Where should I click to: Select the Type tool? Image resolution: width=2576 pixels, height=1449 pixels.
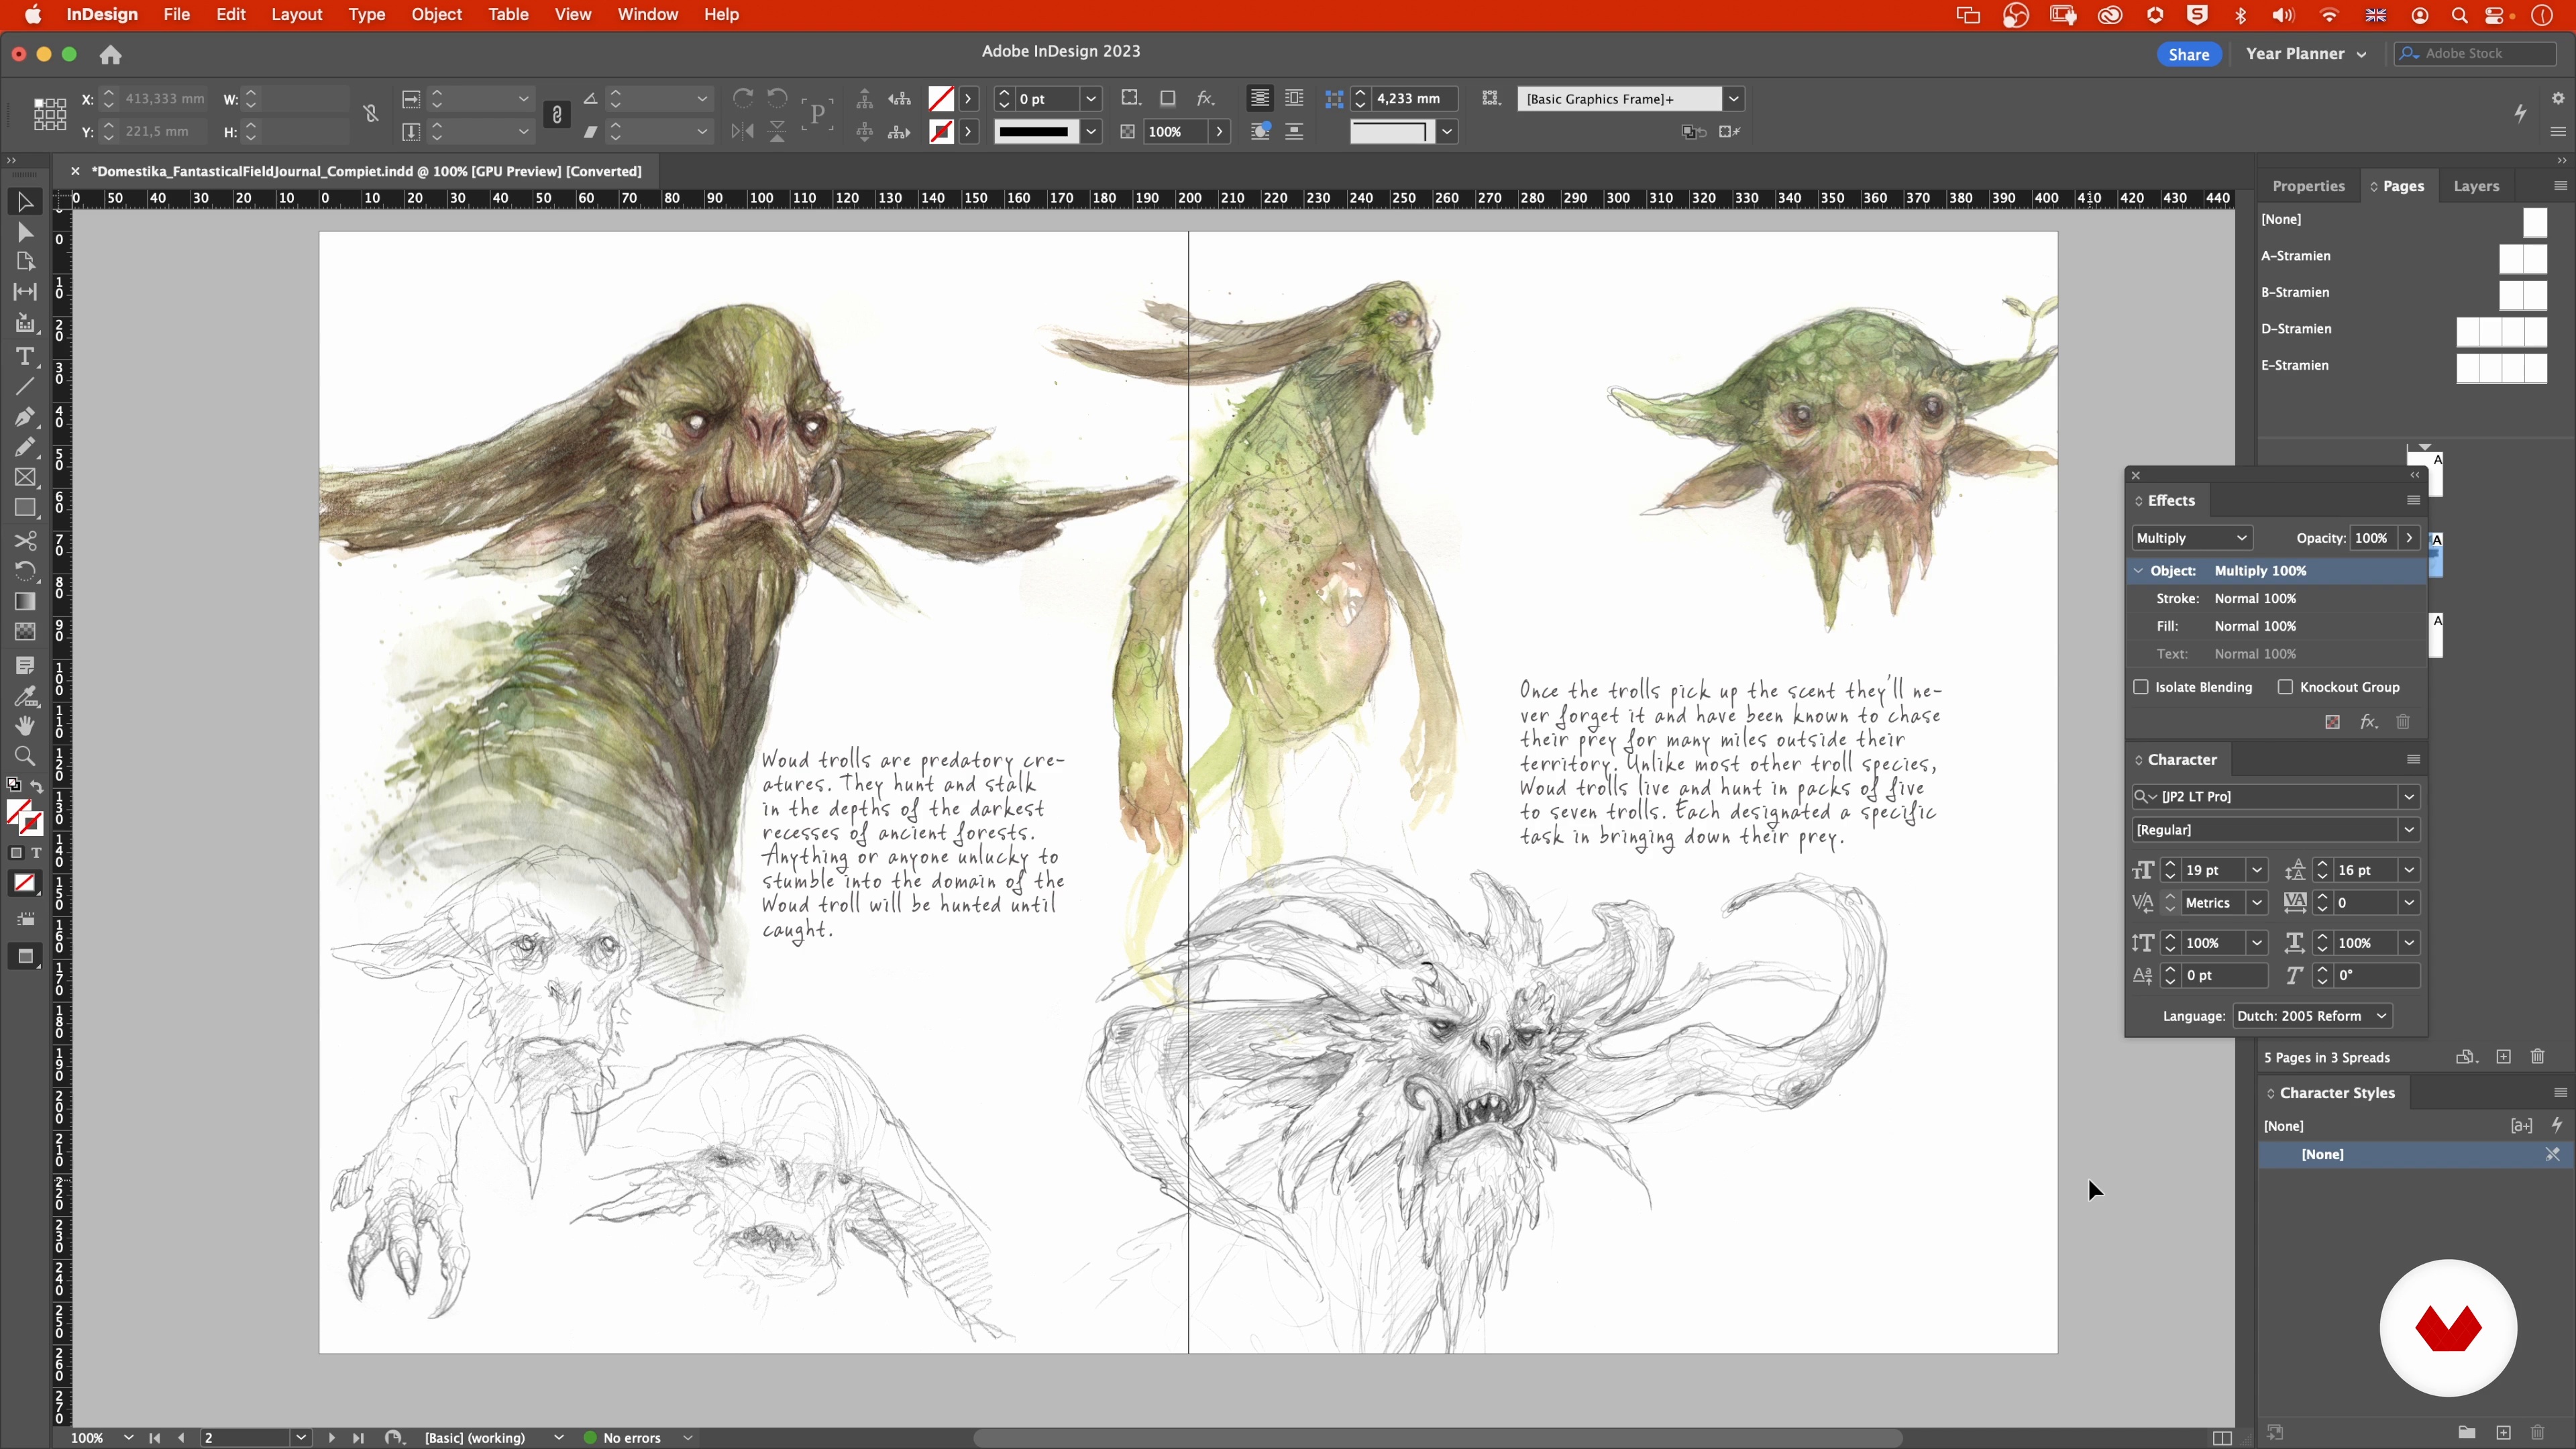pyautogui.click(x=25, y=356)
